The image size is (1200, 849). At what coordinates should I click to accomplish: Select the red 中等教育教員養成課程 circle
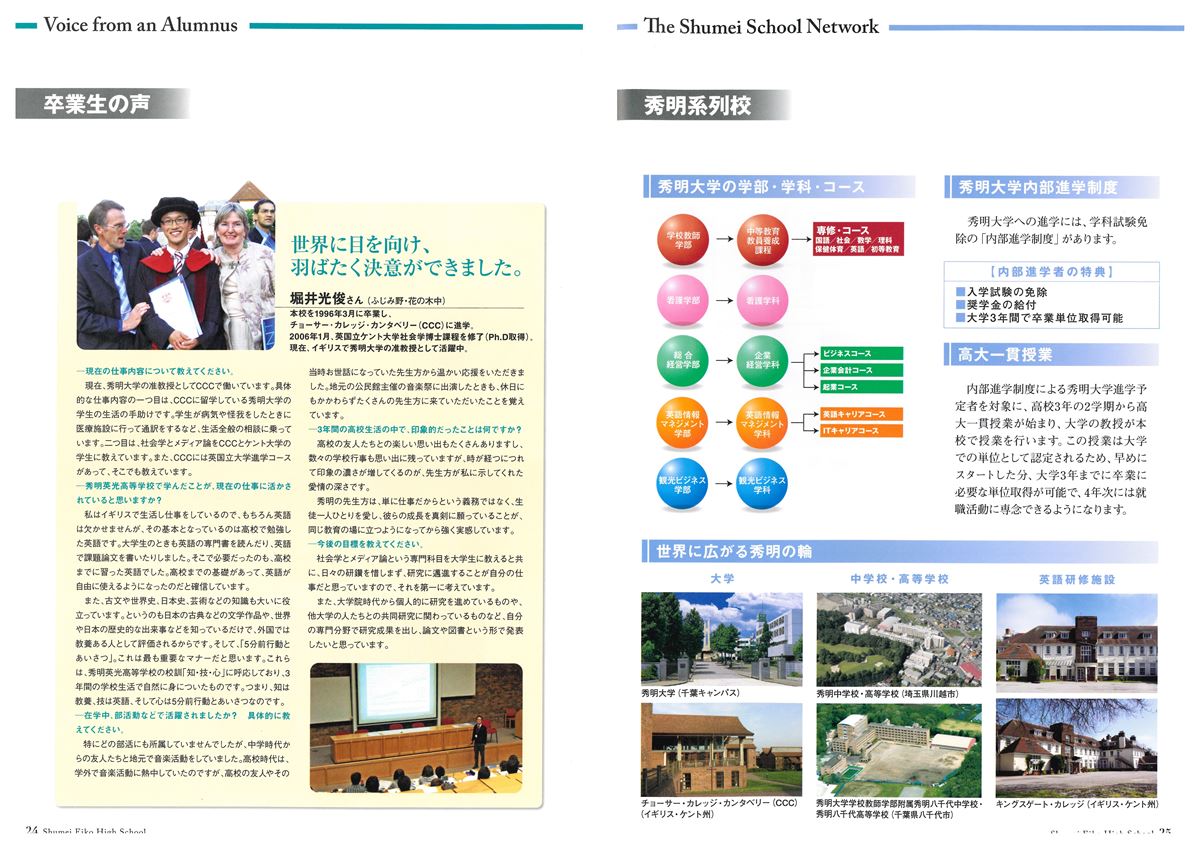pos(763,240)
